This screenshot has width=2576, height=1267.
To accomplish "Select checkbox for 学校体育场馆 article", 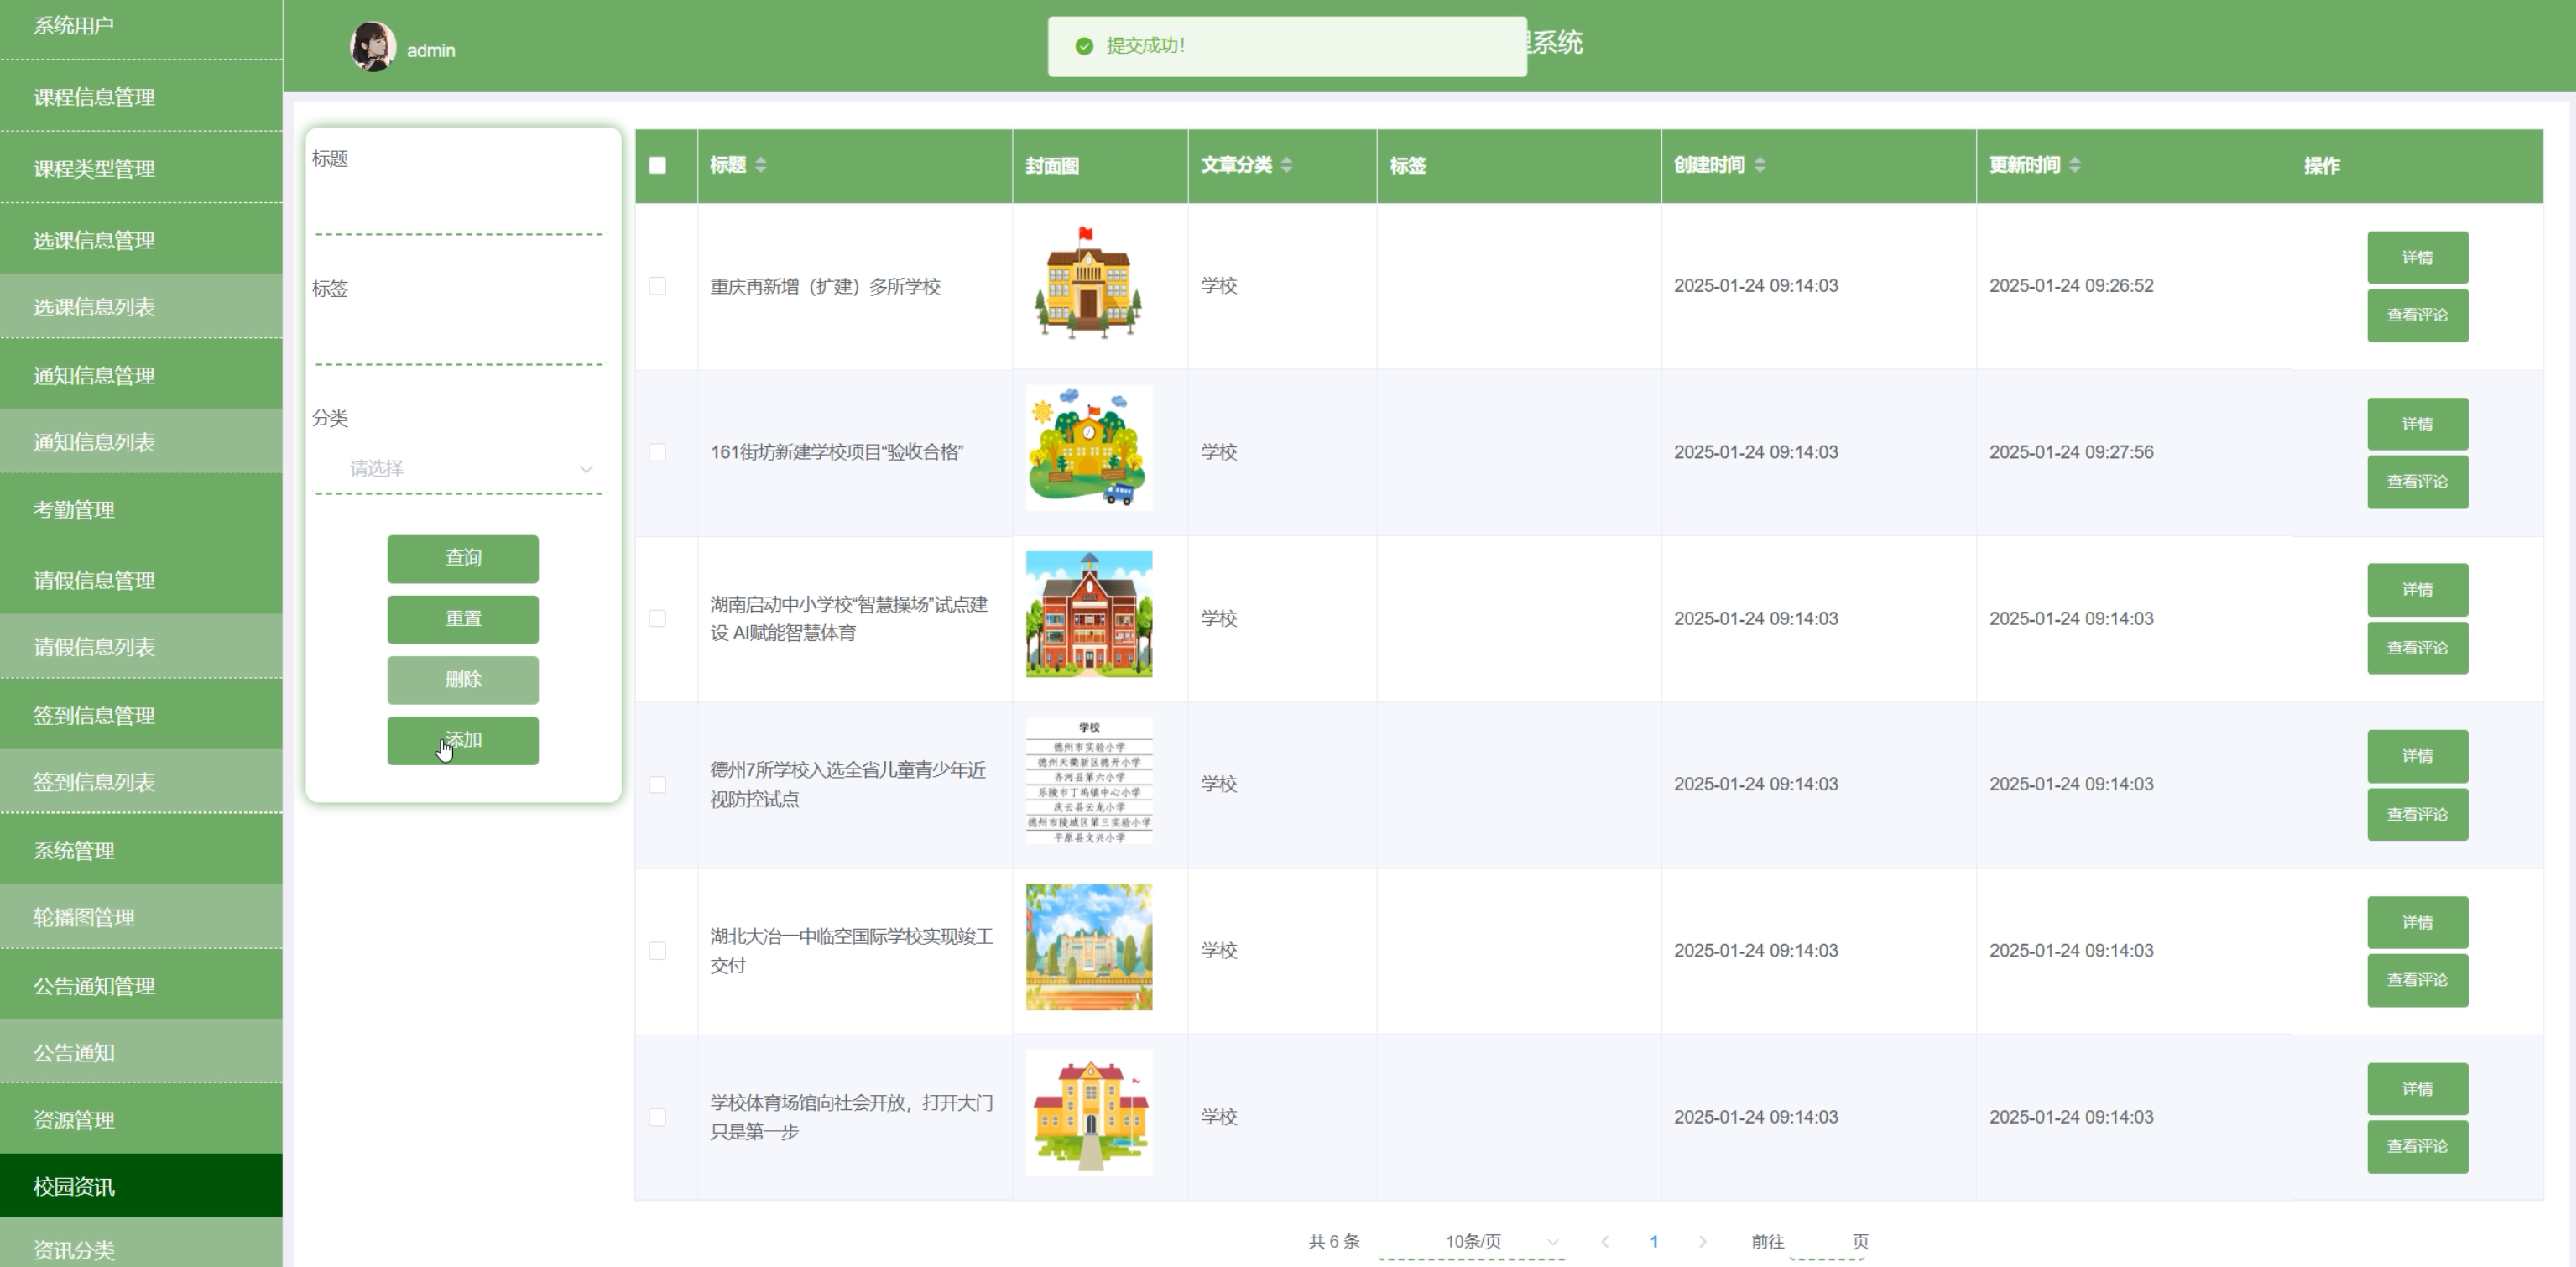I will pos(657,1116).
